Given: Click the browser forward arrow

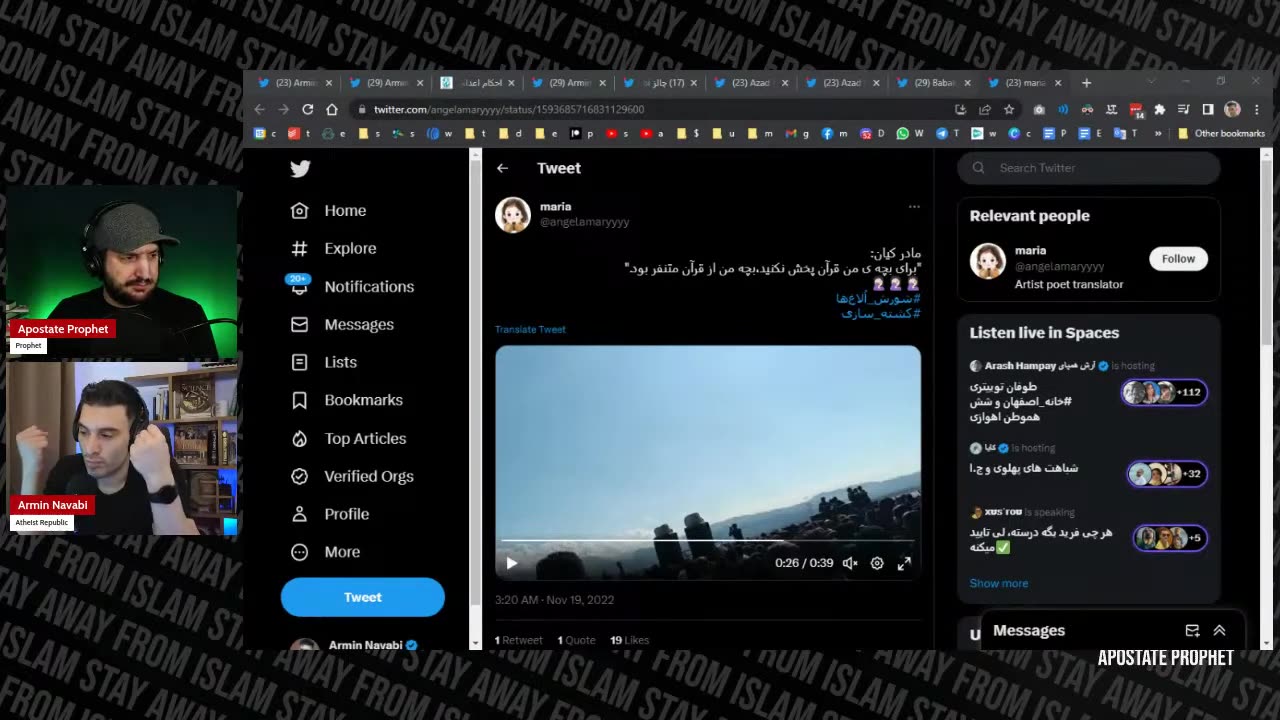Looking at the screenshot, I should coord(284,109).
